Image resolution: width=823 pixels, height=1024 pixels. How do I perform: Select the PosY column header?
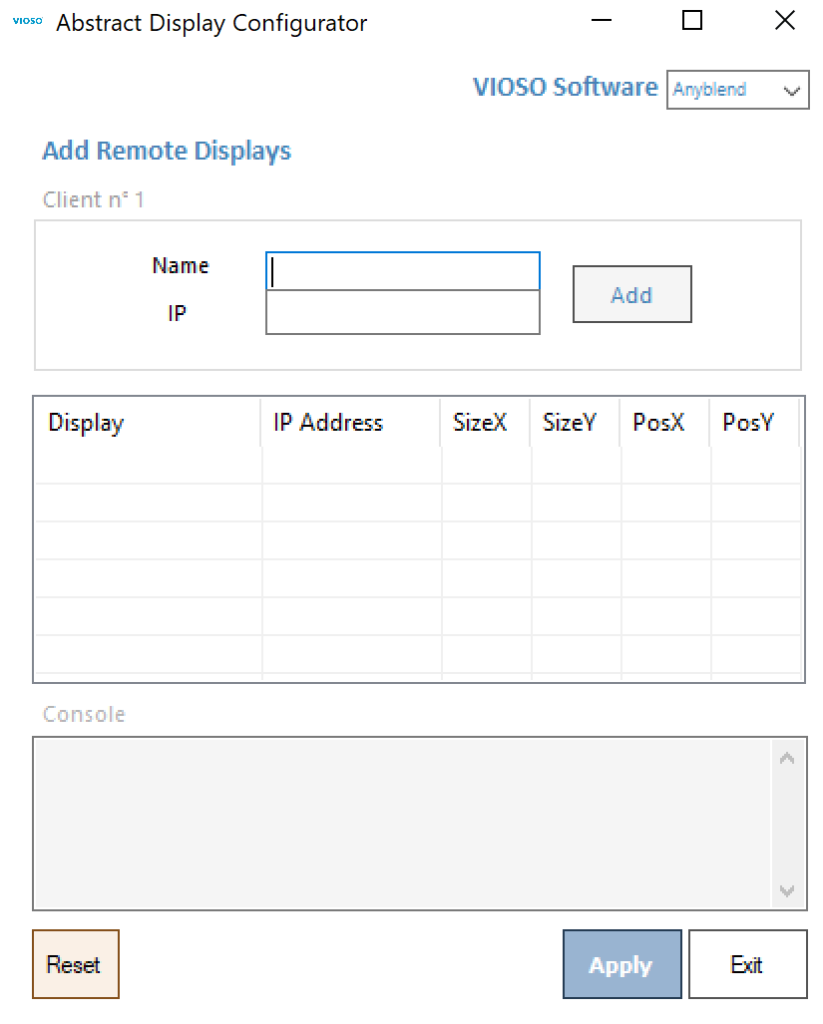pyautogui.click(x=754, y=423)
